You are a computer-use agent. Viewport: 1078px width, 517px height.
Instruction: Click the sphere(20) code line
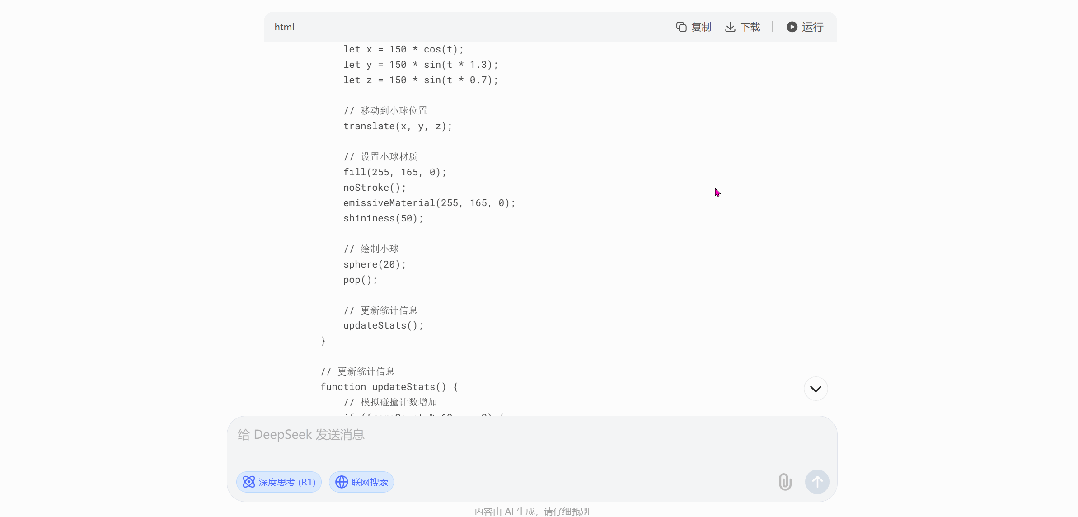[x=375, y=264]
